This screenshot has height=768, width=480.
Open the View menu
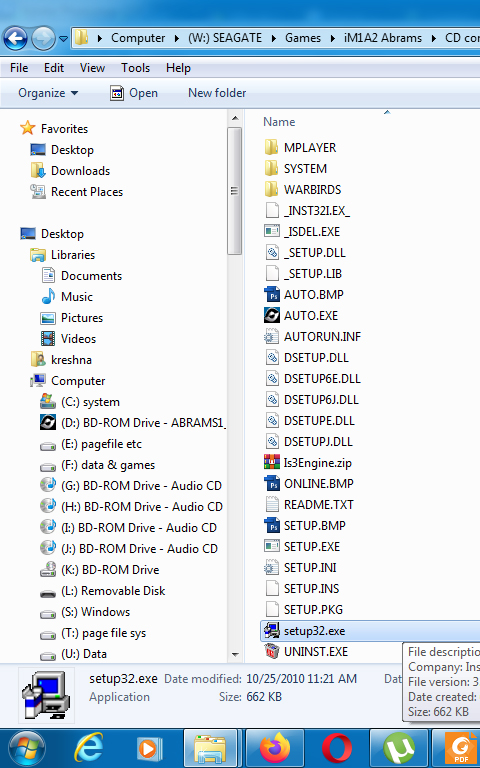click(93, 68)
